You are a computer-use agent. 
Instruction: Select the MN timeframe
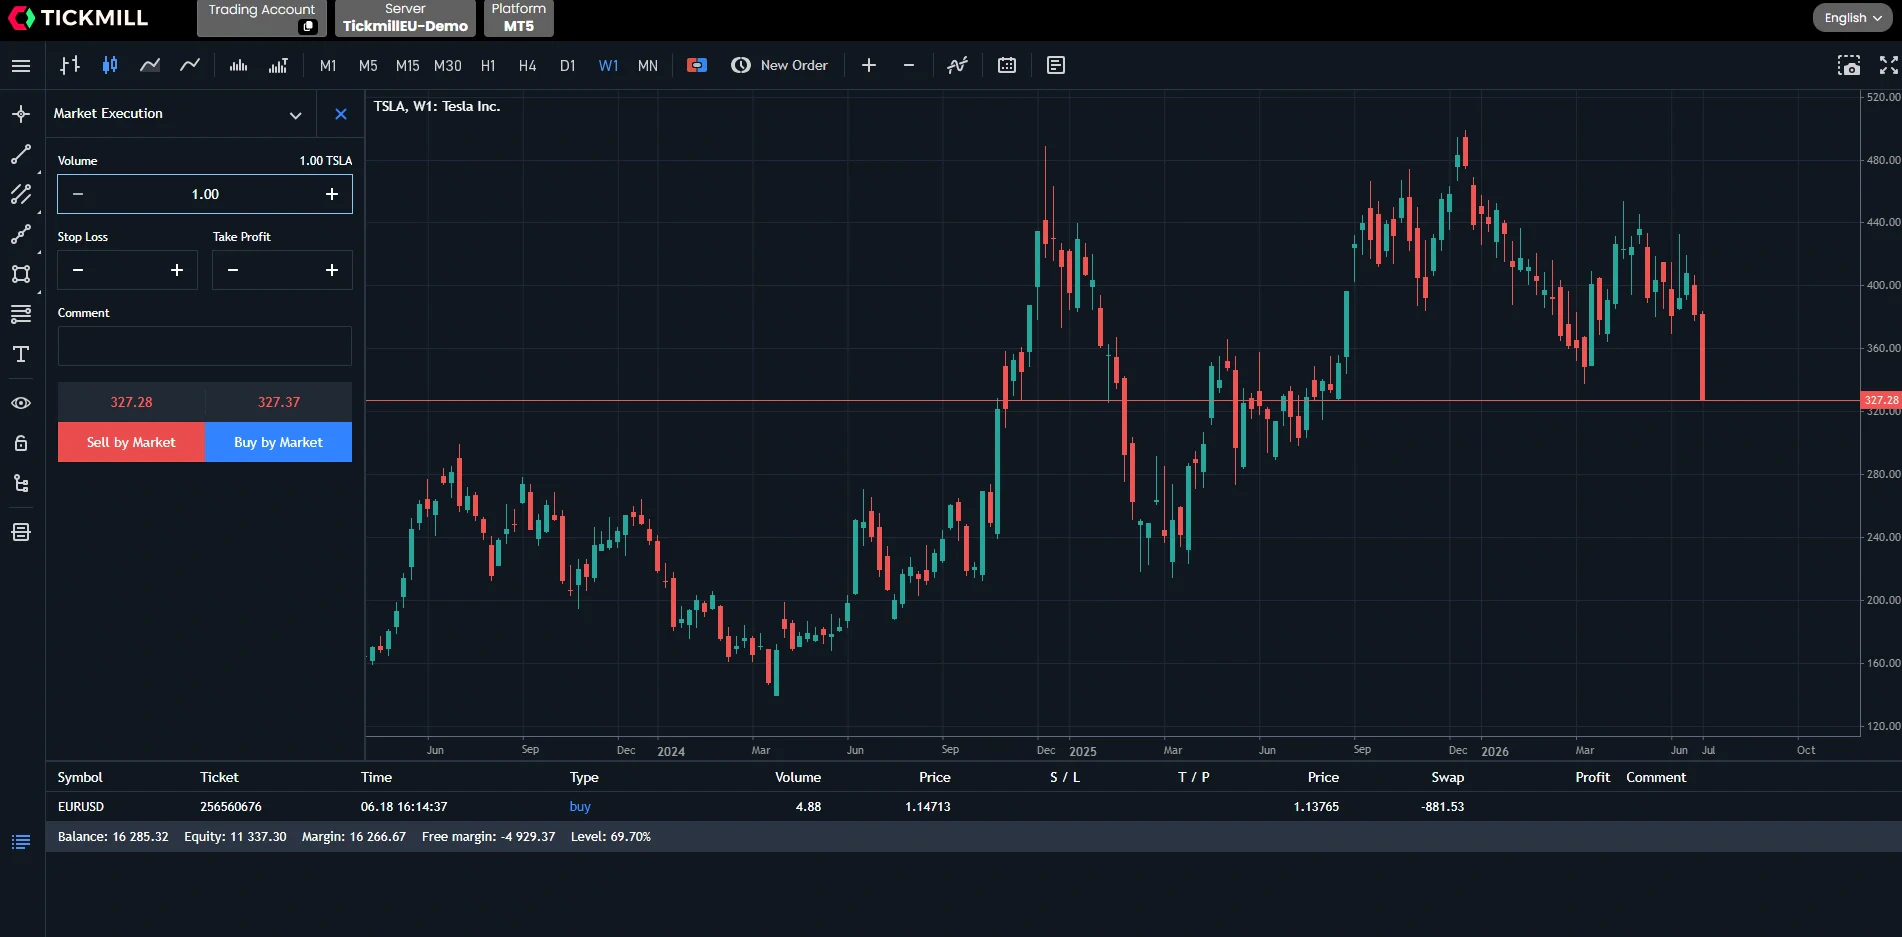[x=648, y=66]
